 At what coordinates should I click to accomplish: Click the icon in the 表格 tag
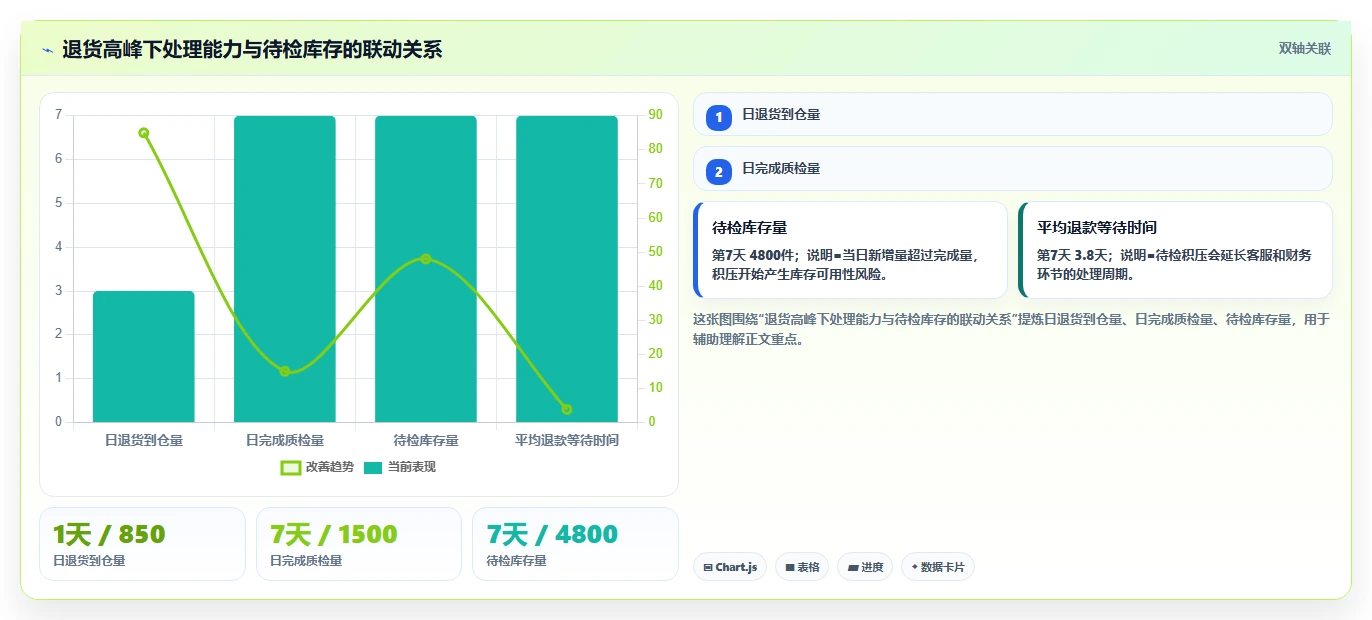tap(790, 567)
